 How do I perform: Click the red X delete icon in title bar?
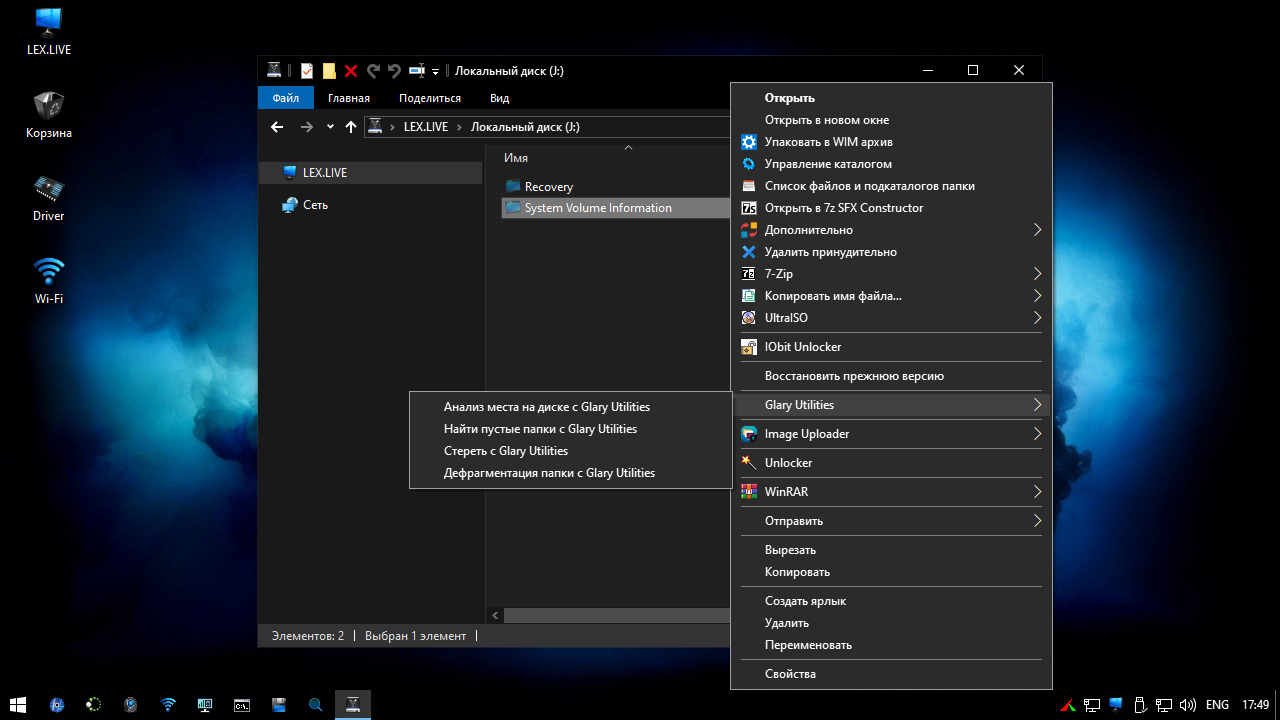click(351, 71)
